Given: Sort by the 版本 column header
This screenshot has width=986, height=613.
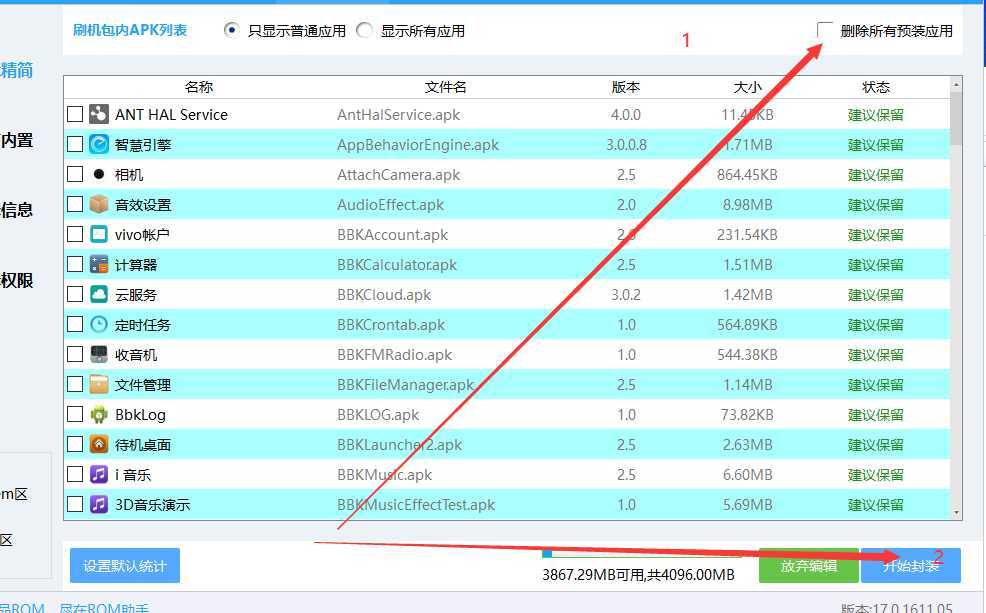Looking at the screenshot, I should pyautogui.click(x=626, y=87).
